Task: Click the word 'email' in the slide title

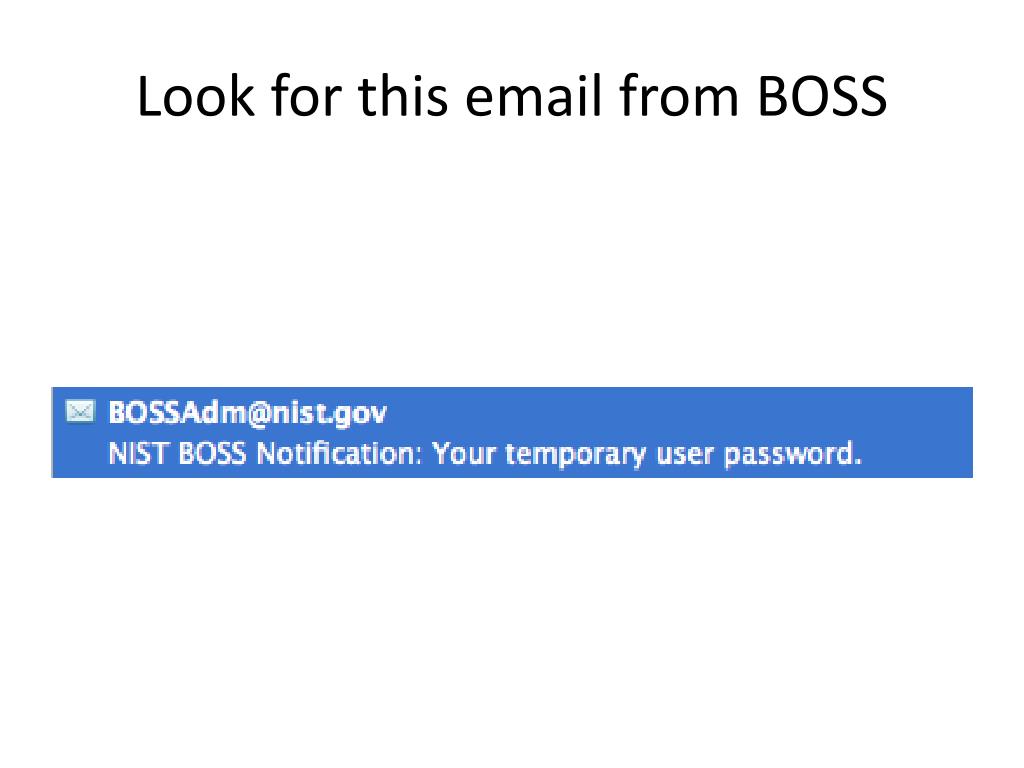Action: tap(533, 96)
